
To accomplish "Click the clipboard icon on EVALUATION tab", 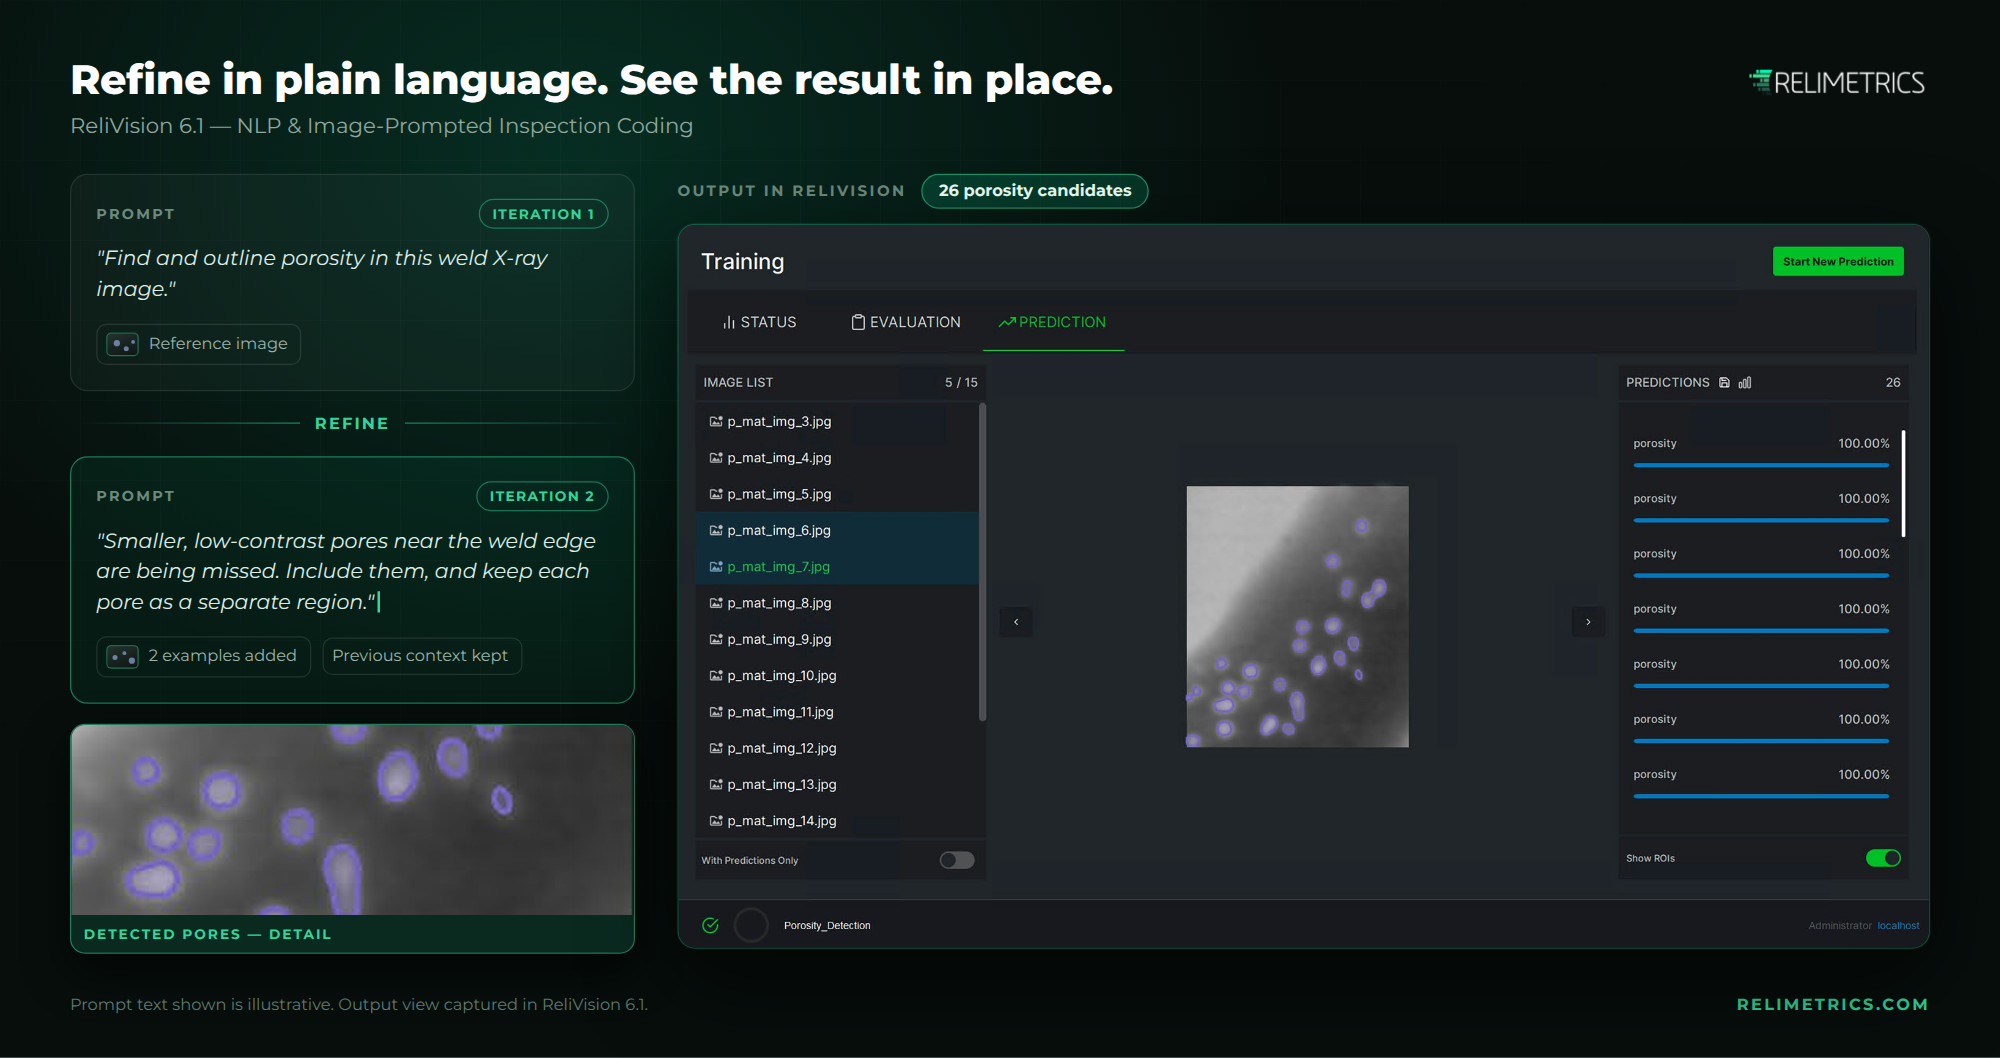I will [x=858, y=322].
